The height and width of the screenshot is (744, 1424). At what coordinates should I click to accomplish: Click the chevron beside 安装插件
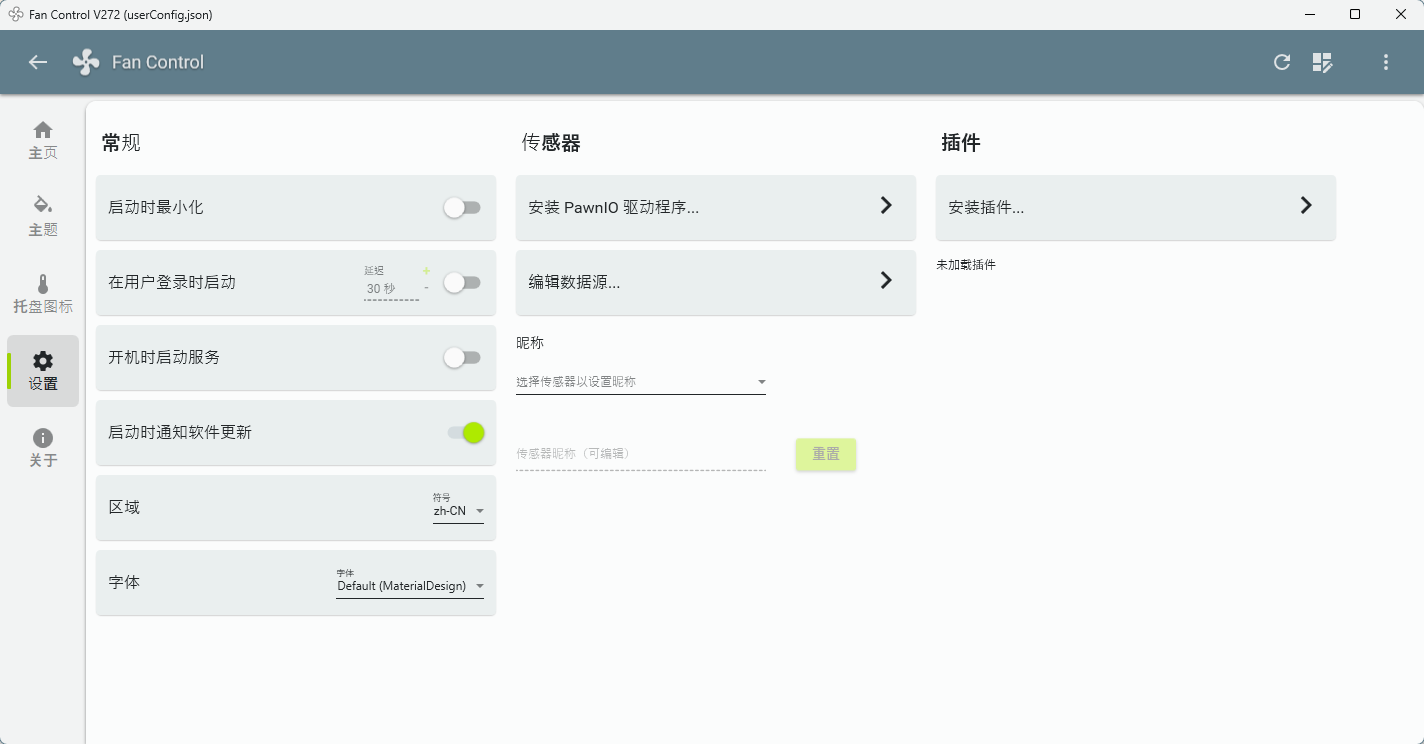[x=1306, y=205]
